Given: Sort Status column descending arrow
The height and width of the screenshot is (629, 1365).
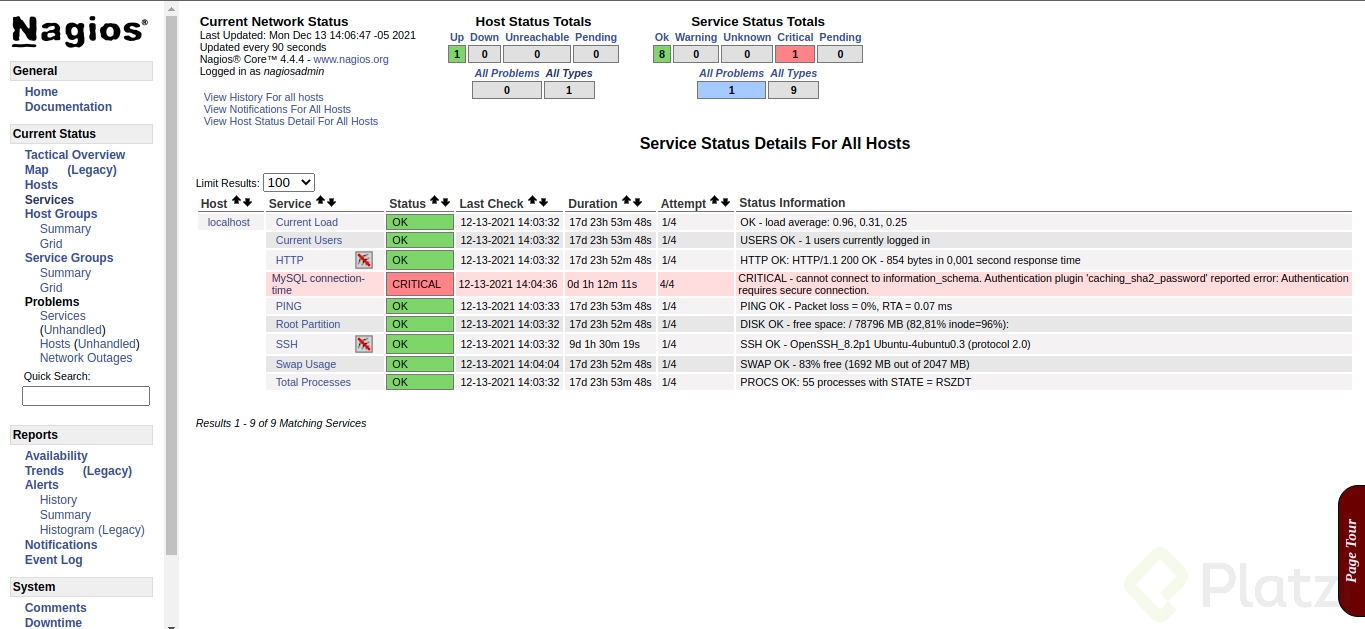Looking at the screenshot, I should (446, 202).
